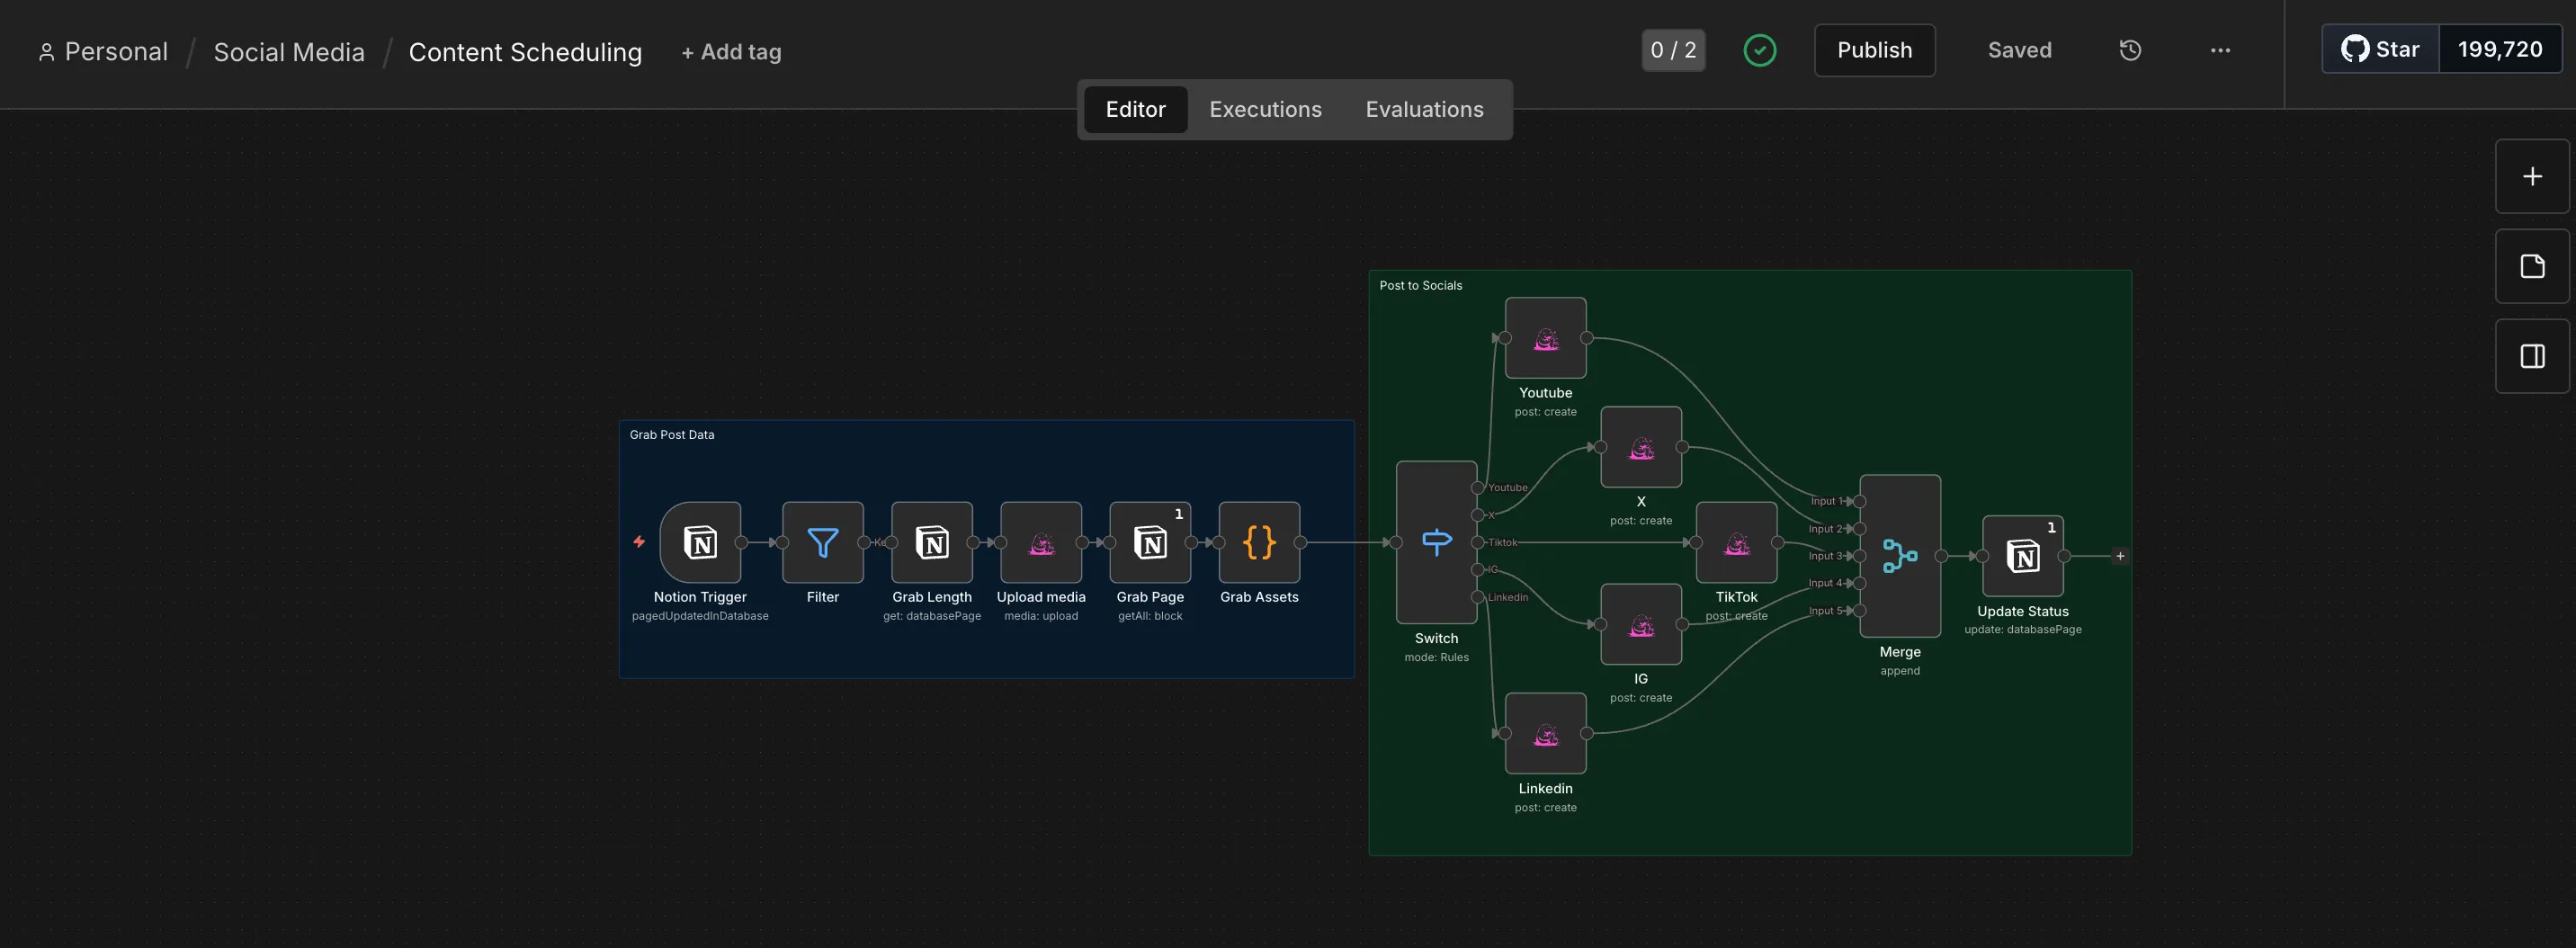Click the Linkedin output of the Switch node

pos(1477,597)
